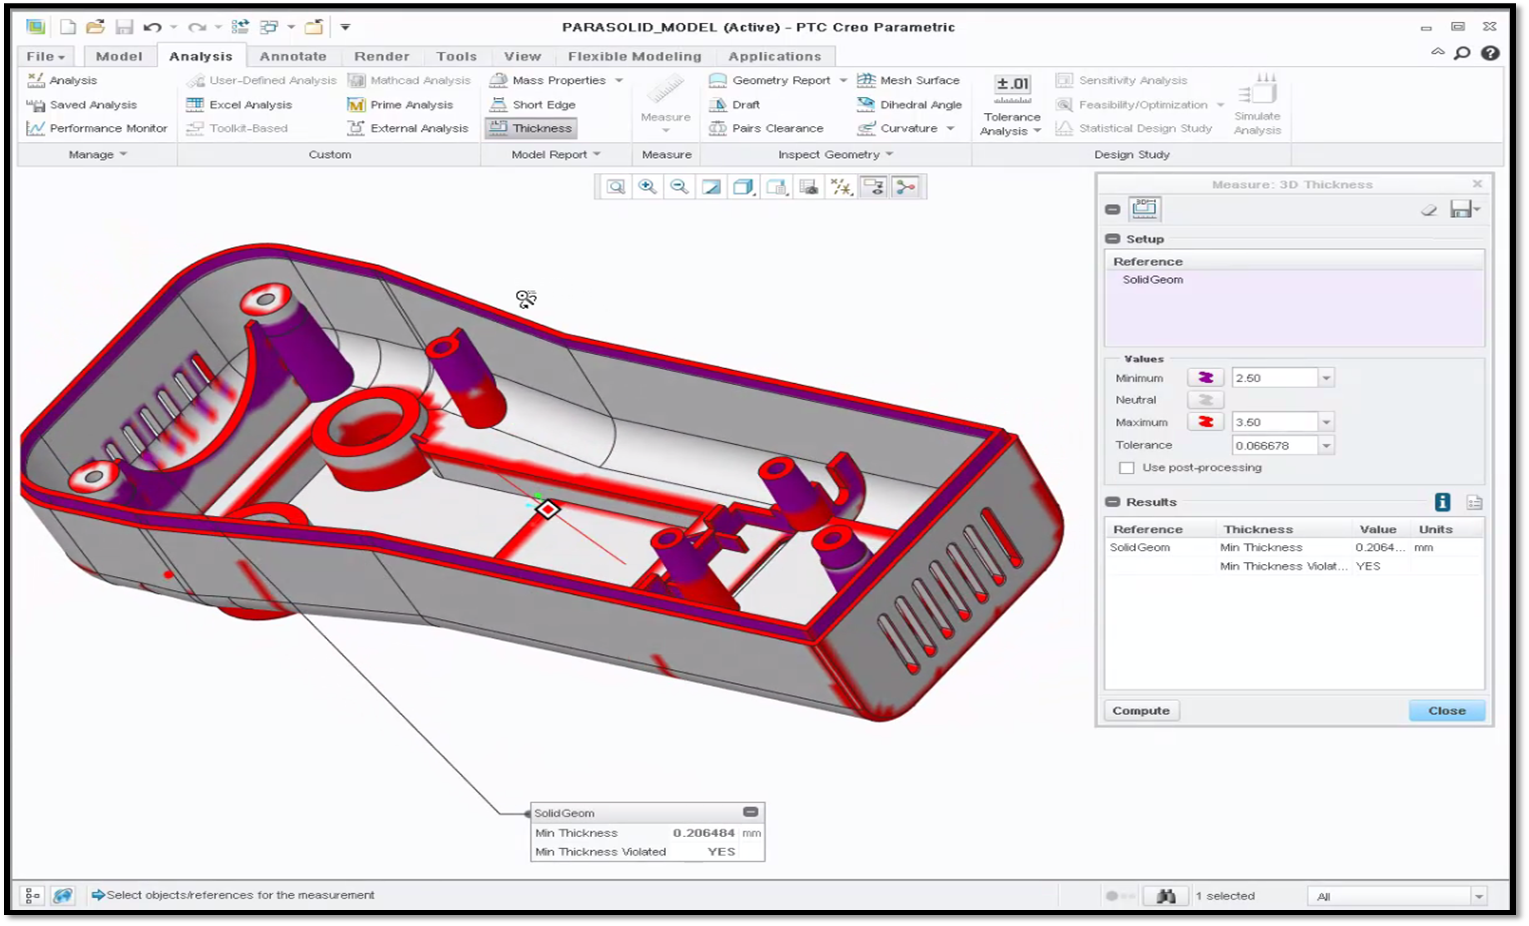Screen dimensions: 1529x926
Task: Open the Curvature dropdown arrow
Action: point(950,128)
